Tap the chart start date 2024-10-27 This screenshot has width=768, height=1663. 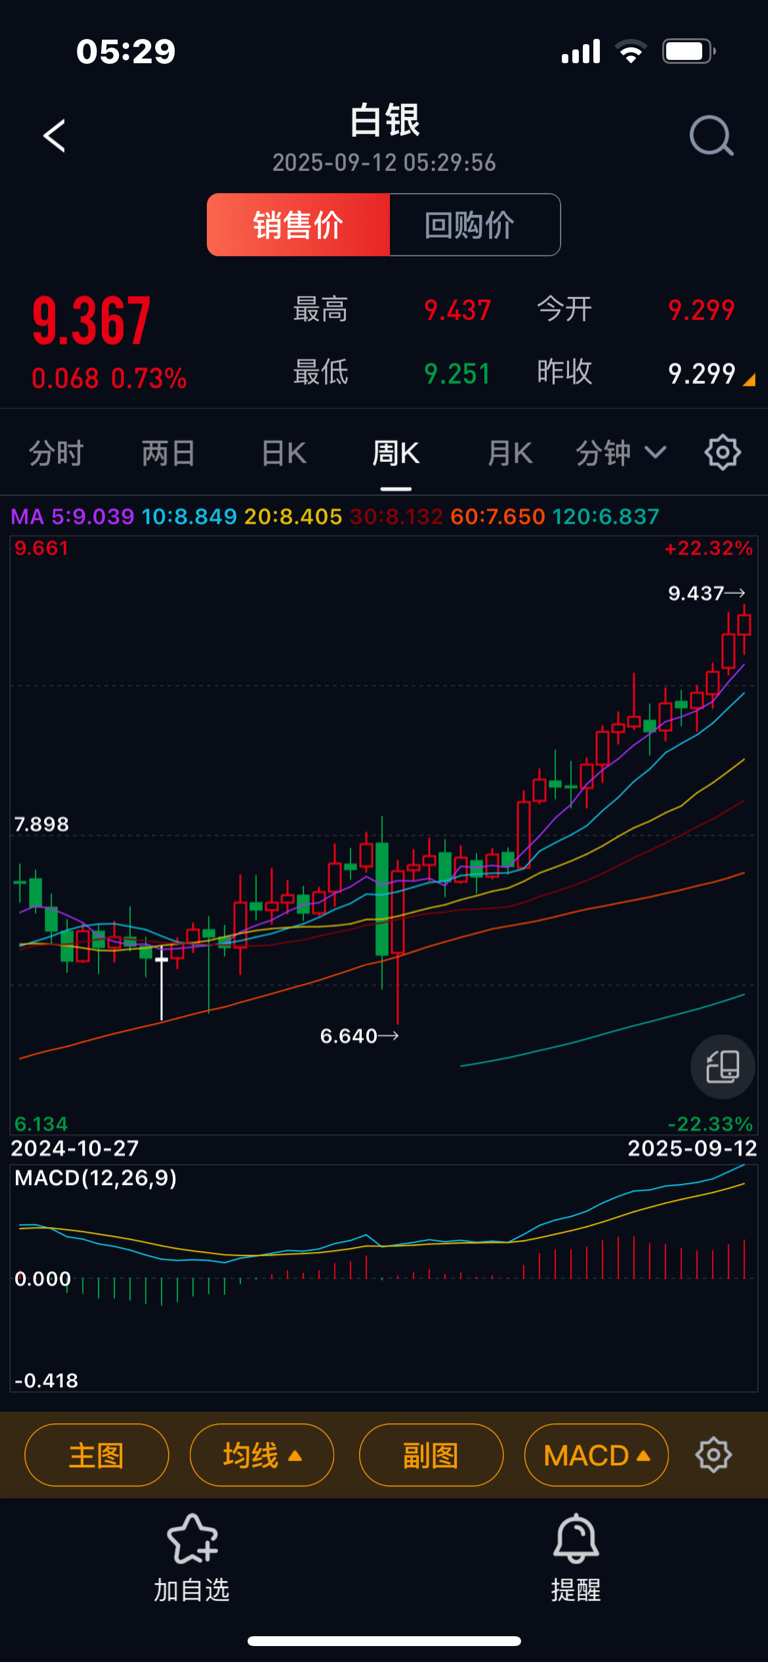[75, 1148]
